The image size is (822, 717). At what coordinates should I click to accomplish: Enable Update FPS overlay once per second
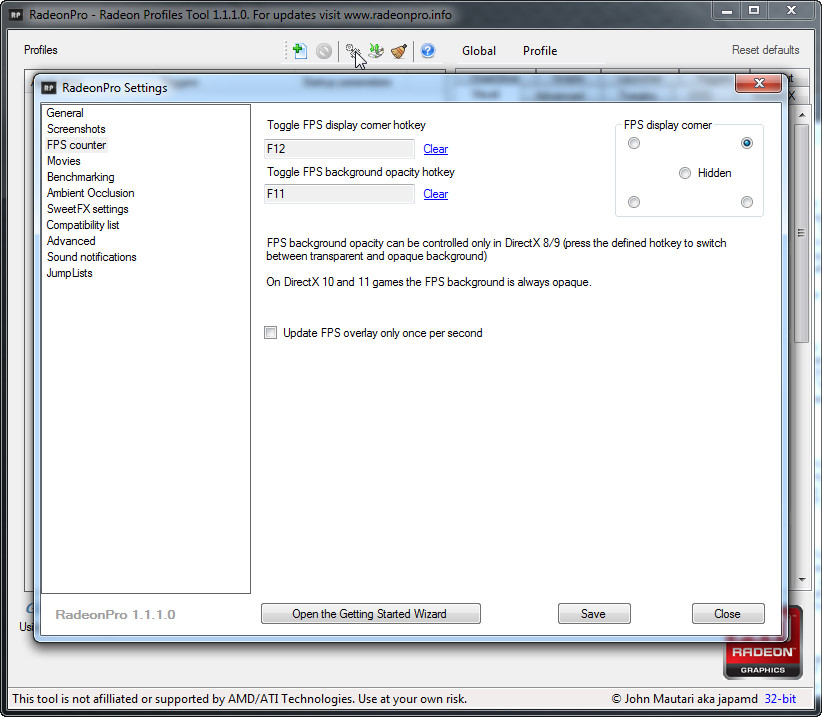(271, 333)
